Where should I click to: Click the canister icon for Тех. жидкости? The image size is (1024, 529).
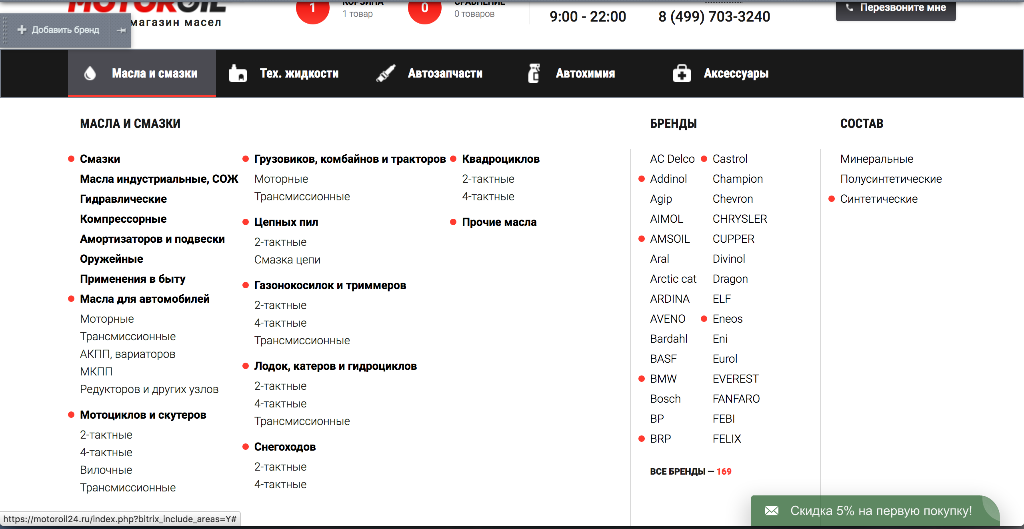(238, 74)
